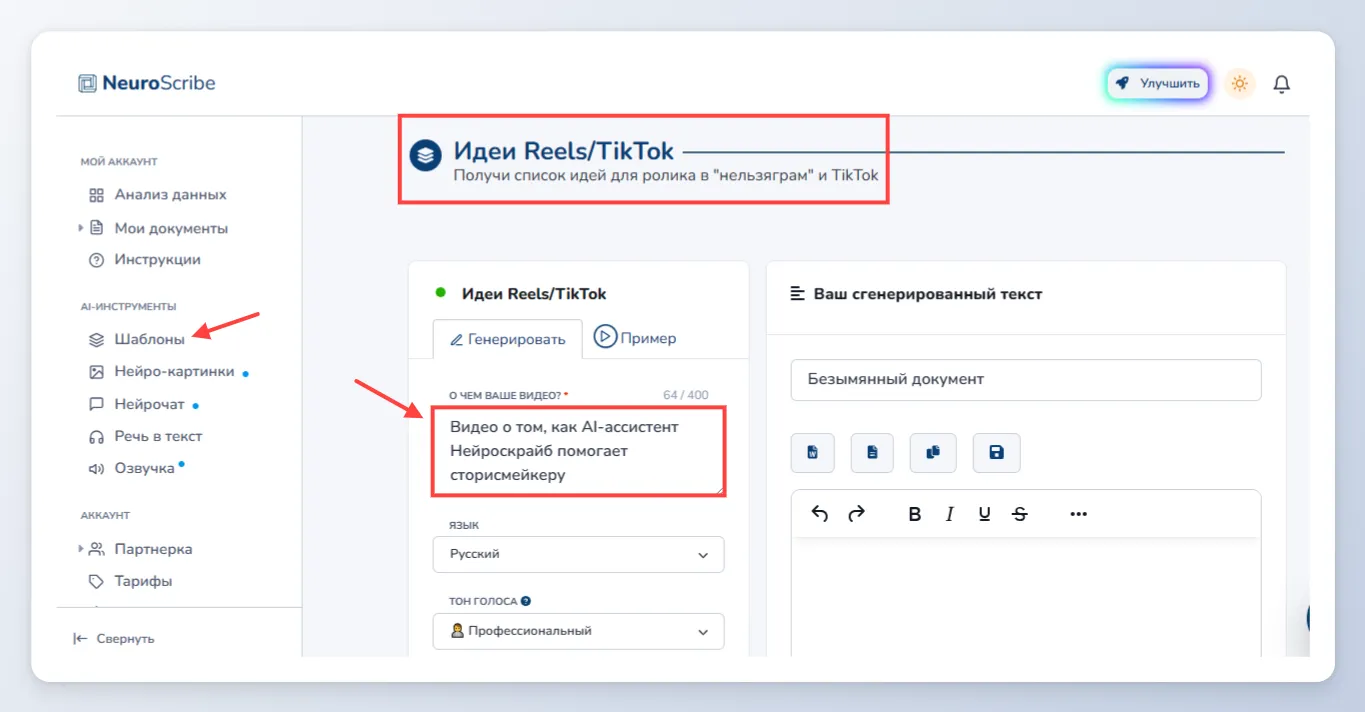Copy generated text icon

tap(933, 453)
